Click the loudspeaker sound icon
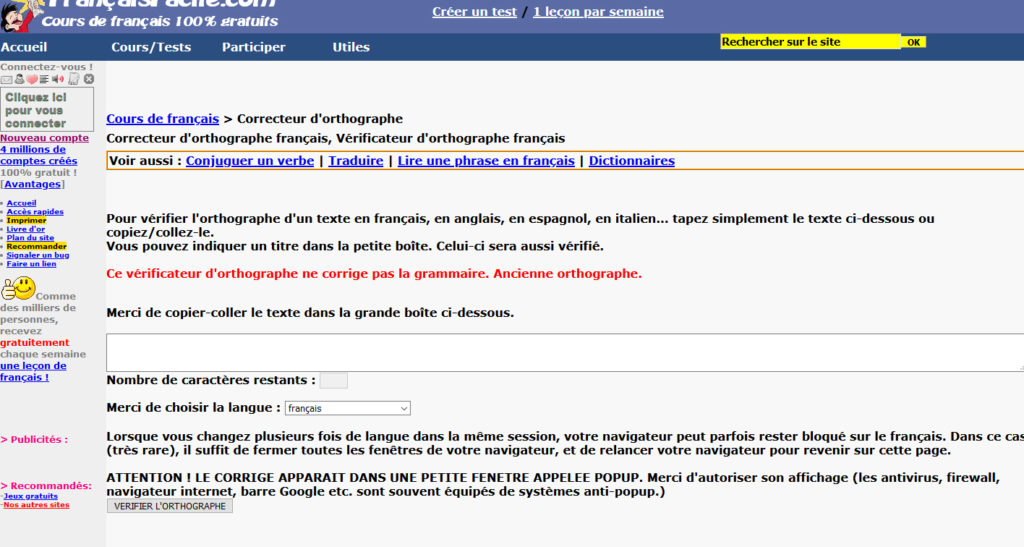This screenshot has height=547, width=1024. coord(58,80)
